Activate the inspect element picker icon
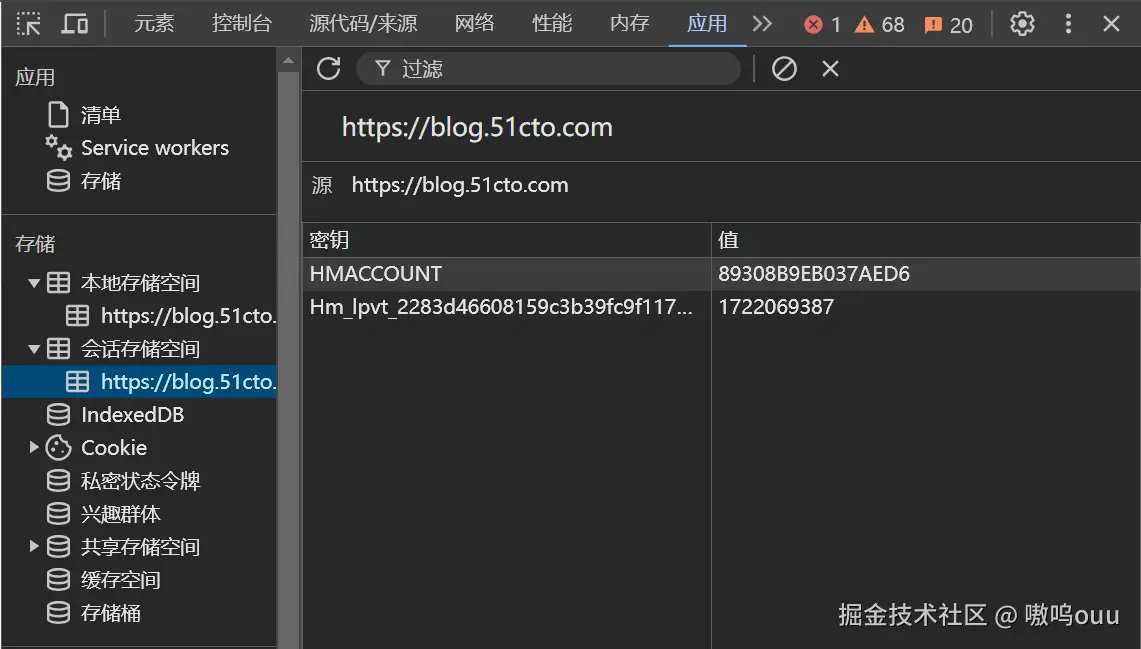Viewport: 1141px width, 649px height. click(28, 24)
